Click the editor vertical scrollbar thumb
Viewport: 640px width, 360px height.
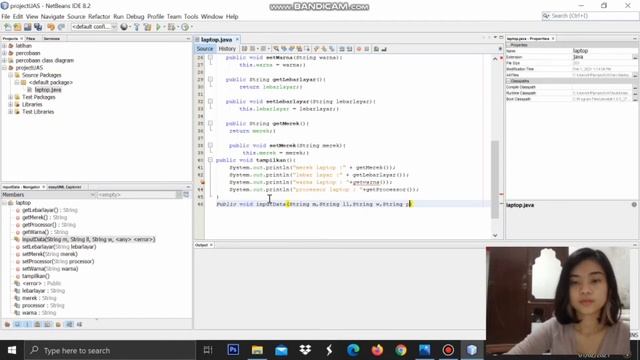495,180
